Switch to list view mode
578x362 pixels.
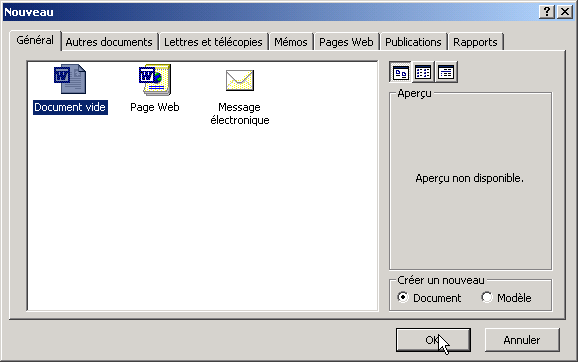[423, 72]
